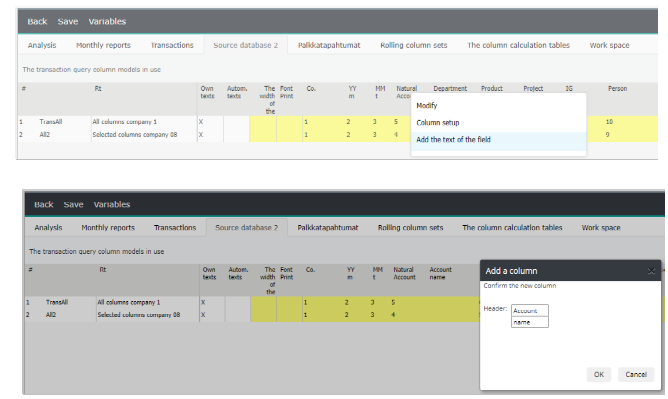Confirm Add a column with OK
668x399 pixels.
click(599, 374)
